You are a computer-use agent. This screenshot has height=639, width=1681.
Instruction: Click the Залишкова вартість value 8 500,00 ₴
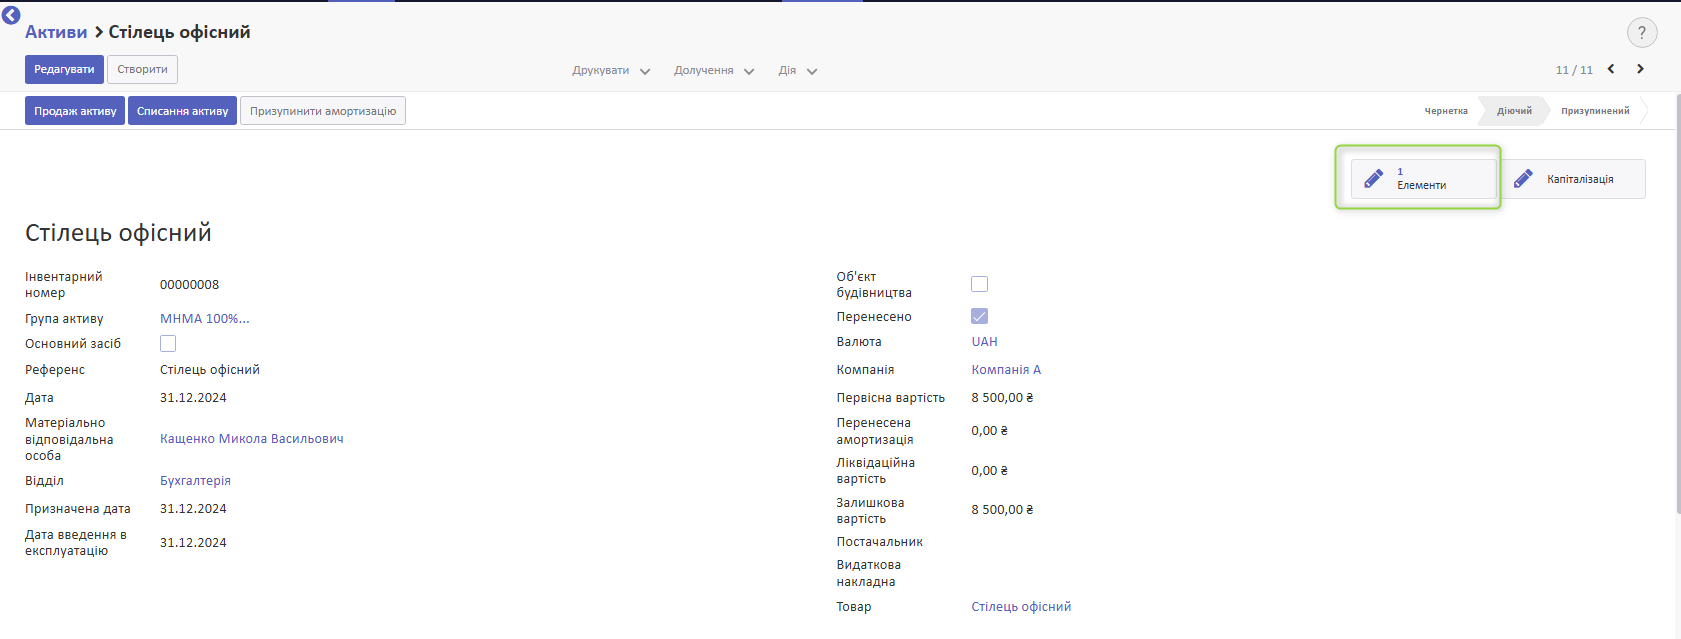coord(1002,510)
